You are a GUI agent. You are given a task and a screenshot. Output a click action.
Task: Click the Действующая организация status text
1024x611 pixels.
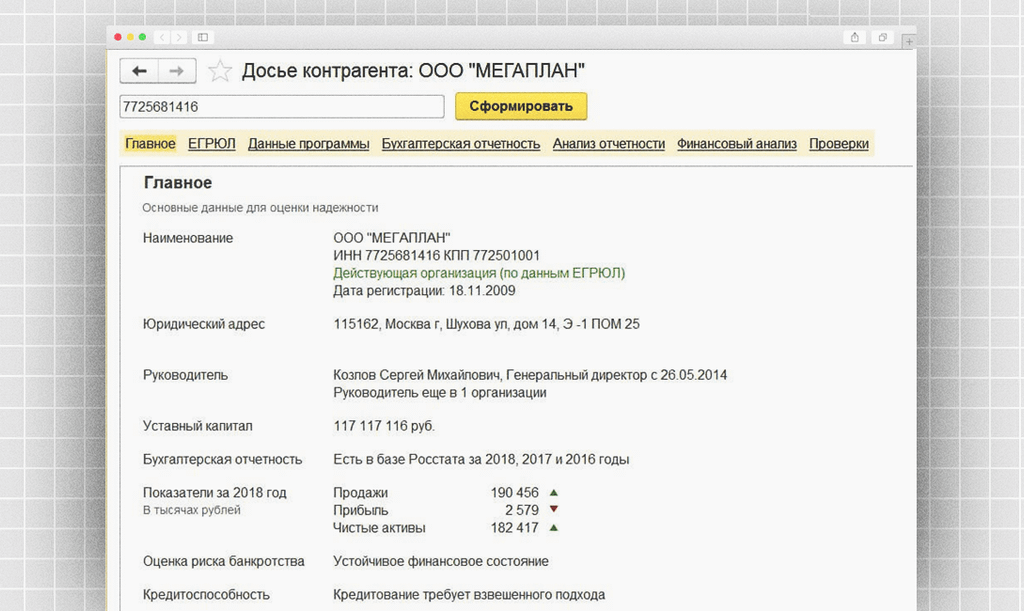pos(479,273)
